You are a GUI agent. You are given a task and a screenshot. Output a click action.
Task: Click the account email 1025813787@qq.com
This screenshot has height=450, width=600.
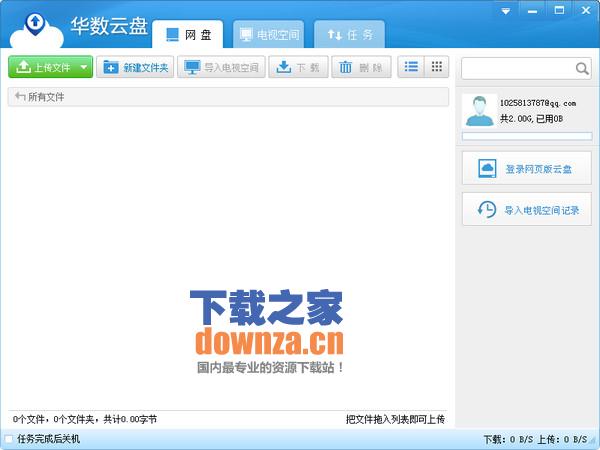pos(538,103)
